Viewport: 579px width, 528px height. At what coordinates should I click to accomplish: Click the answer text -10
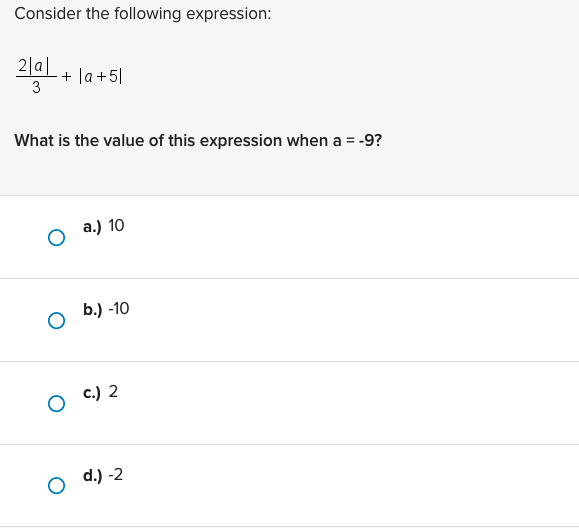point(119,309)
